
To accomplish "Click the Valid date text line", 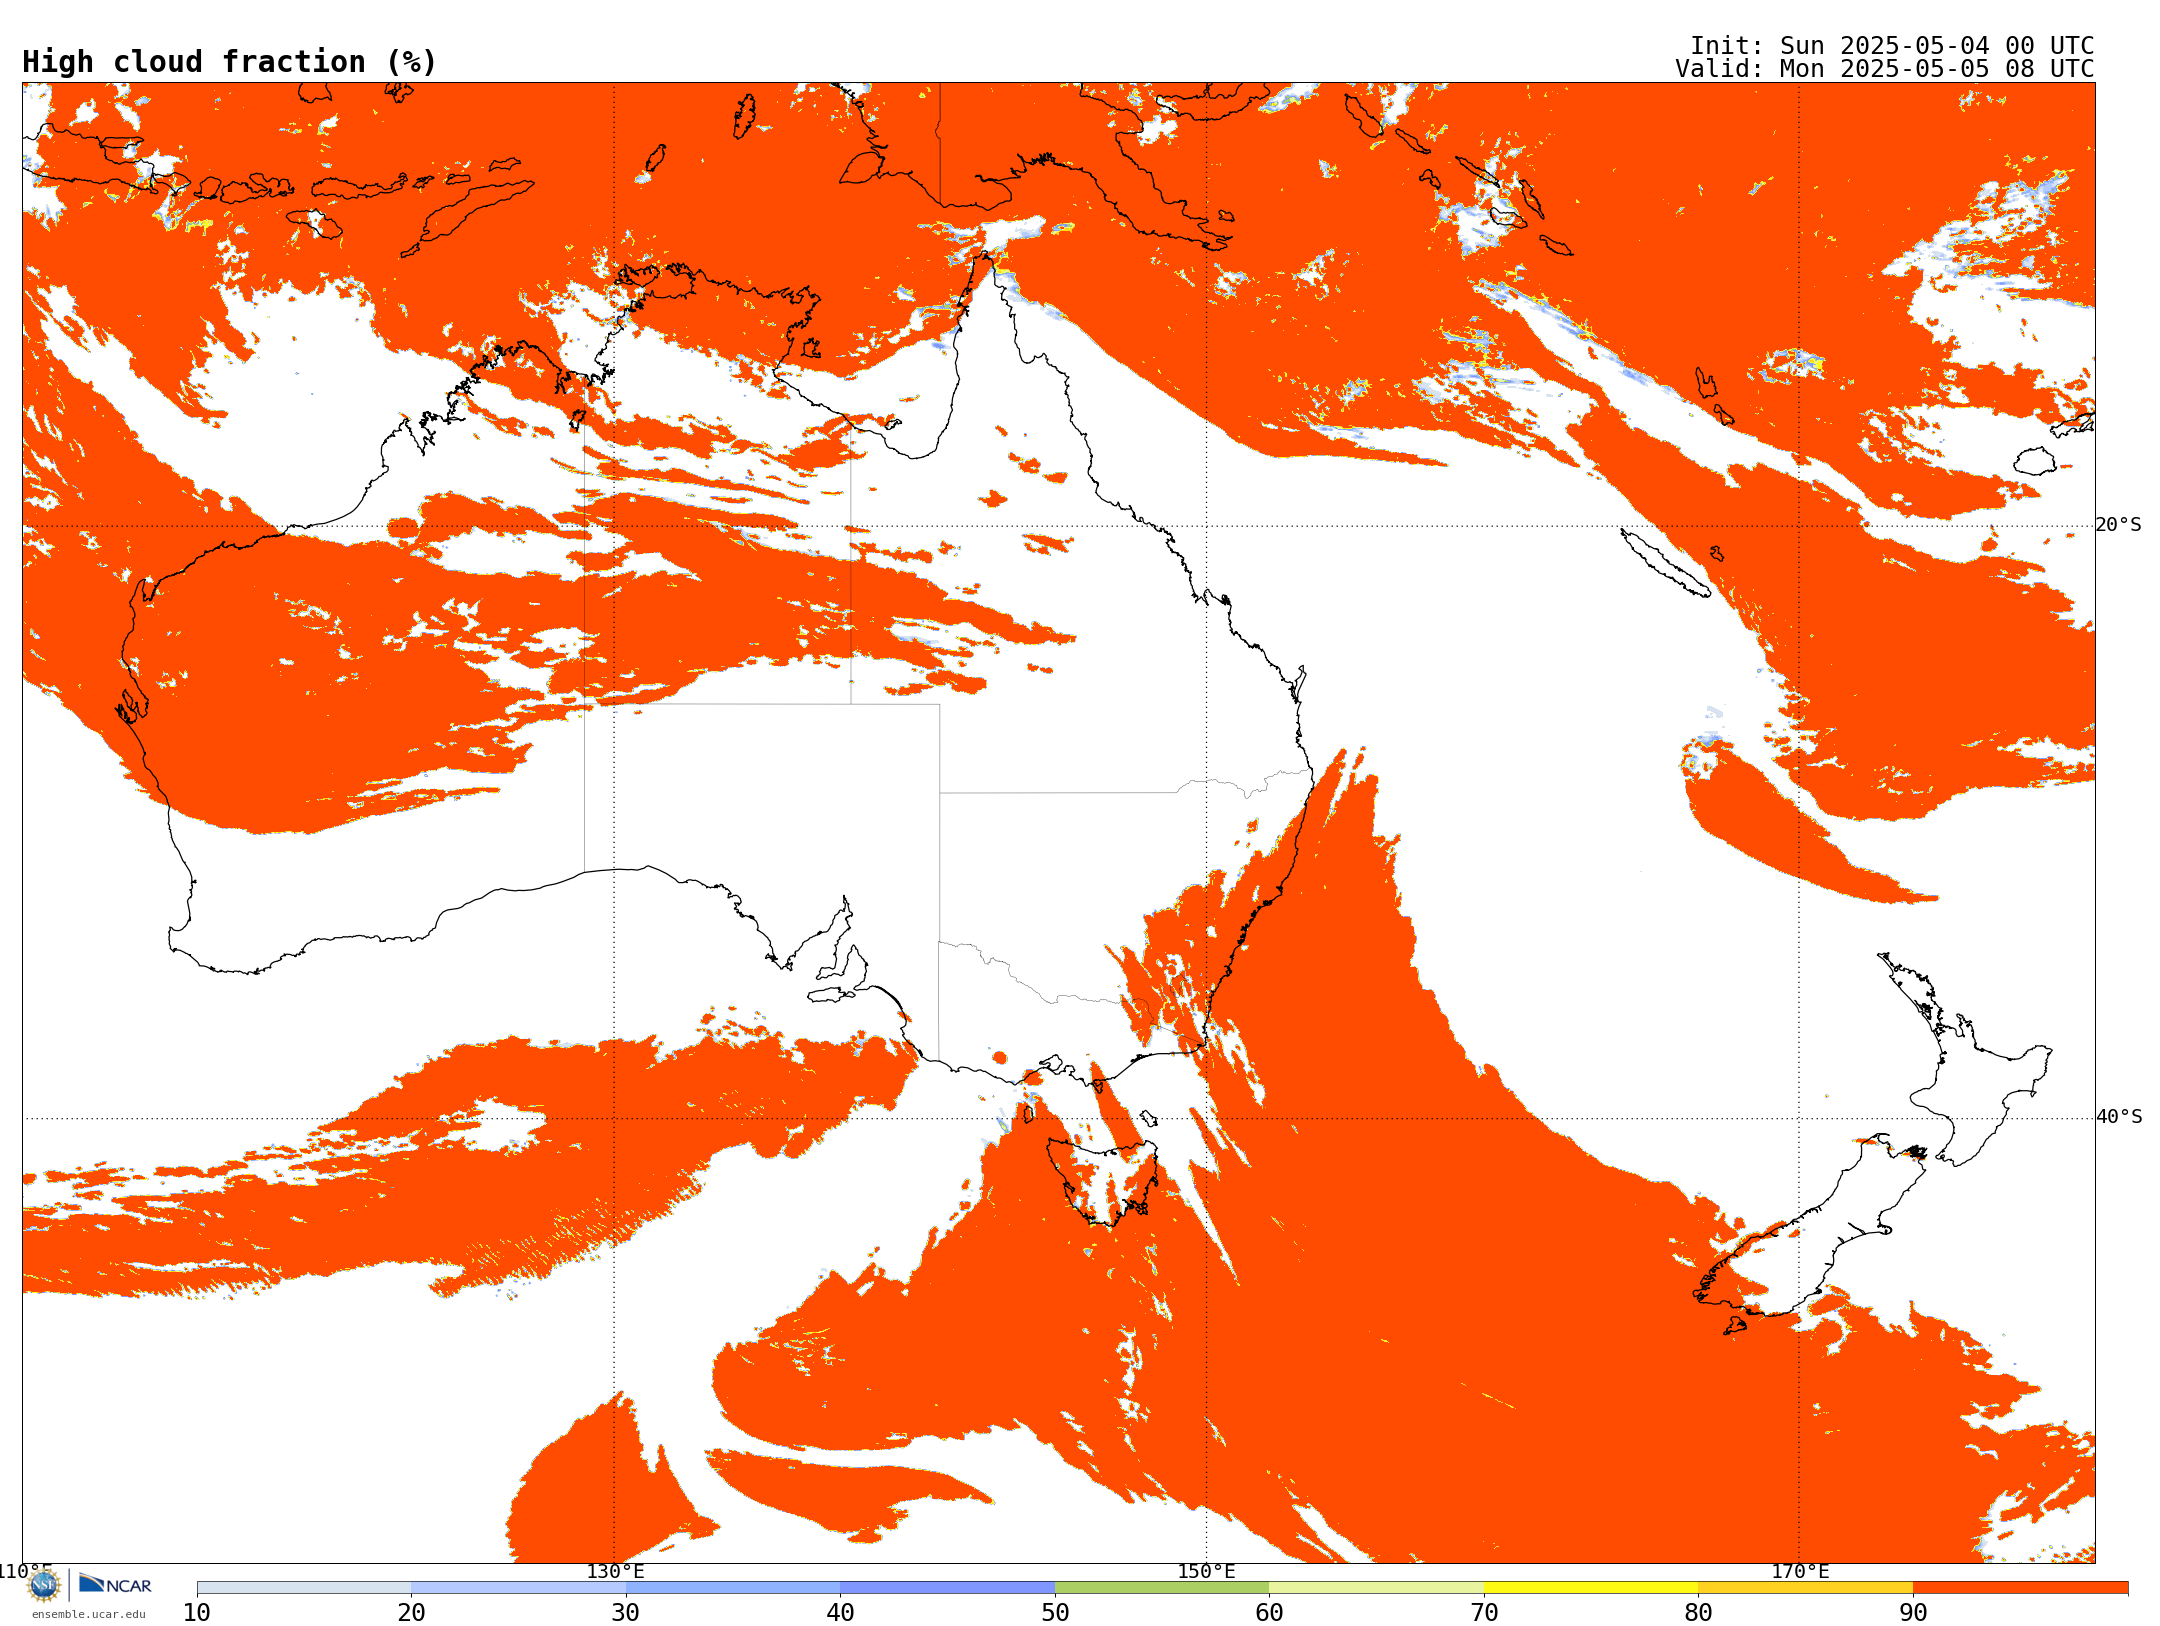I will click(x=1885, y=69).
